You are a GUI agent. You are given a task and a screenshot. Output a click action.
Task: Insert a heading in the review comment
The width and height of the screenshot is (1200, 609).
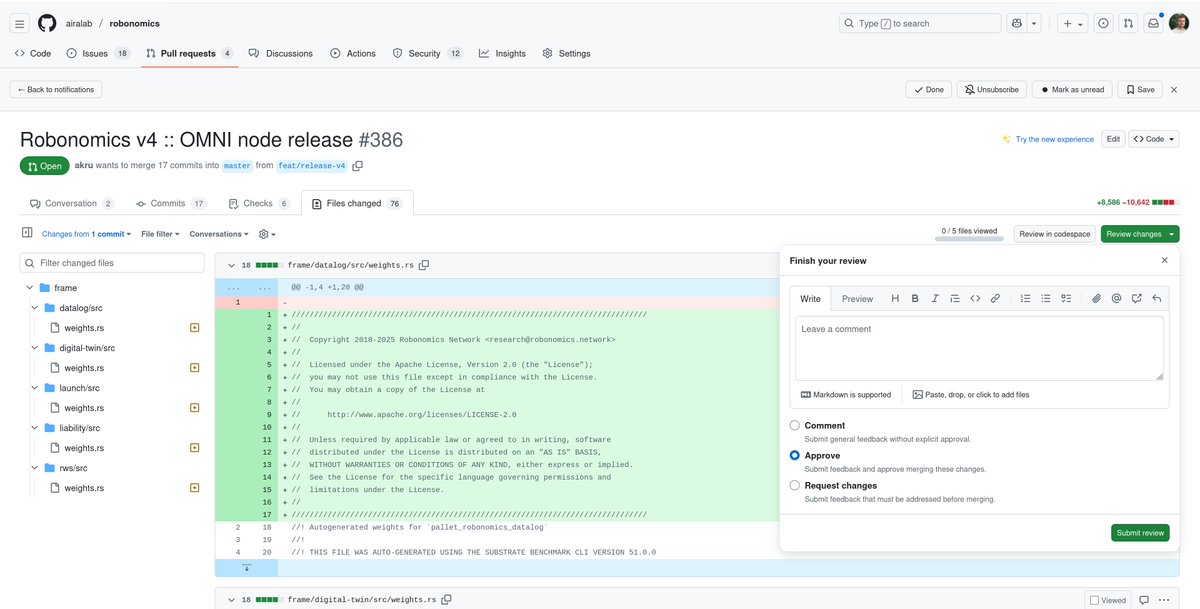pos(895,298)
